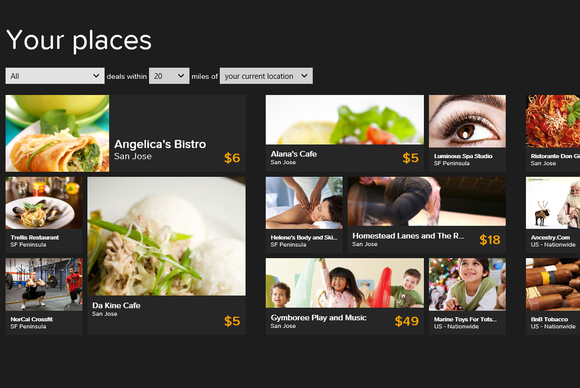The height and width of the screenshot is (388, 580).
Task: Open the your current location dropdown
Action: pyautogui.click(x=266, y=76)
